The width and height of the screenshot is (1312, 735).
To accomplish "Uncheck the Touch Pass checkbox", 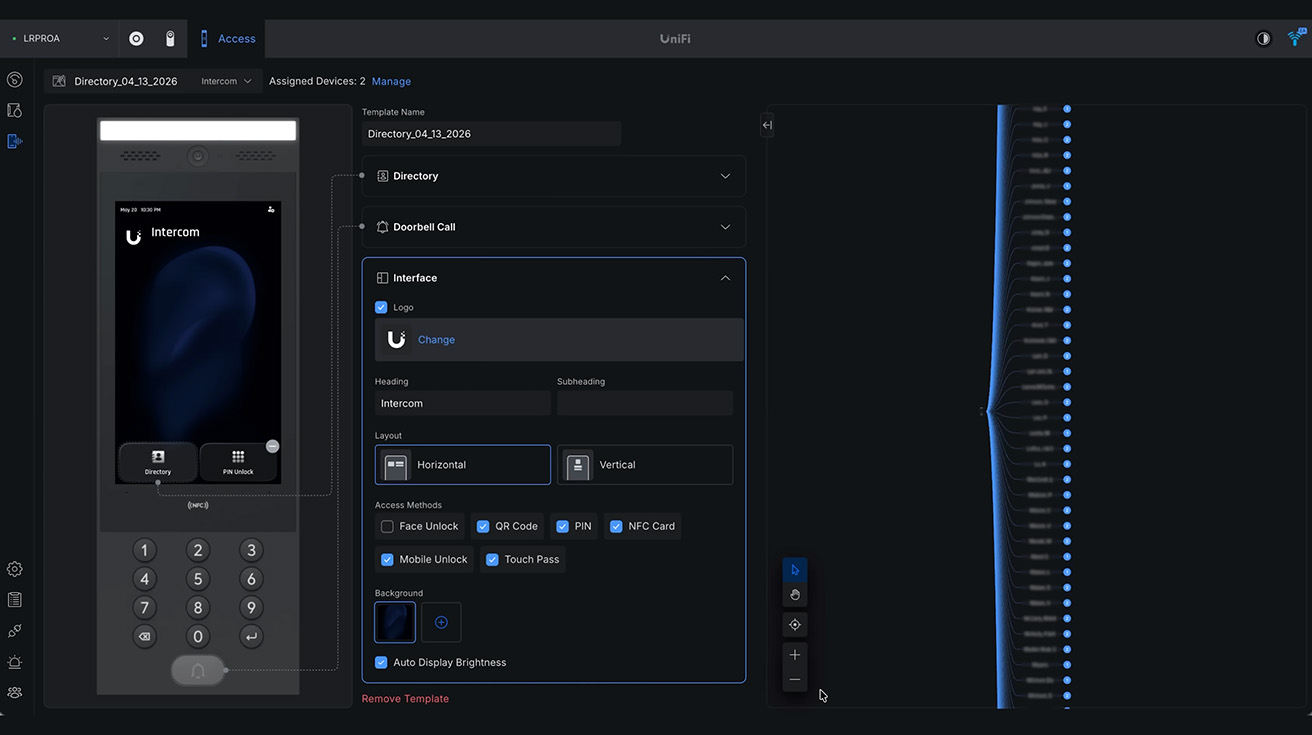I will pos(492,560).
